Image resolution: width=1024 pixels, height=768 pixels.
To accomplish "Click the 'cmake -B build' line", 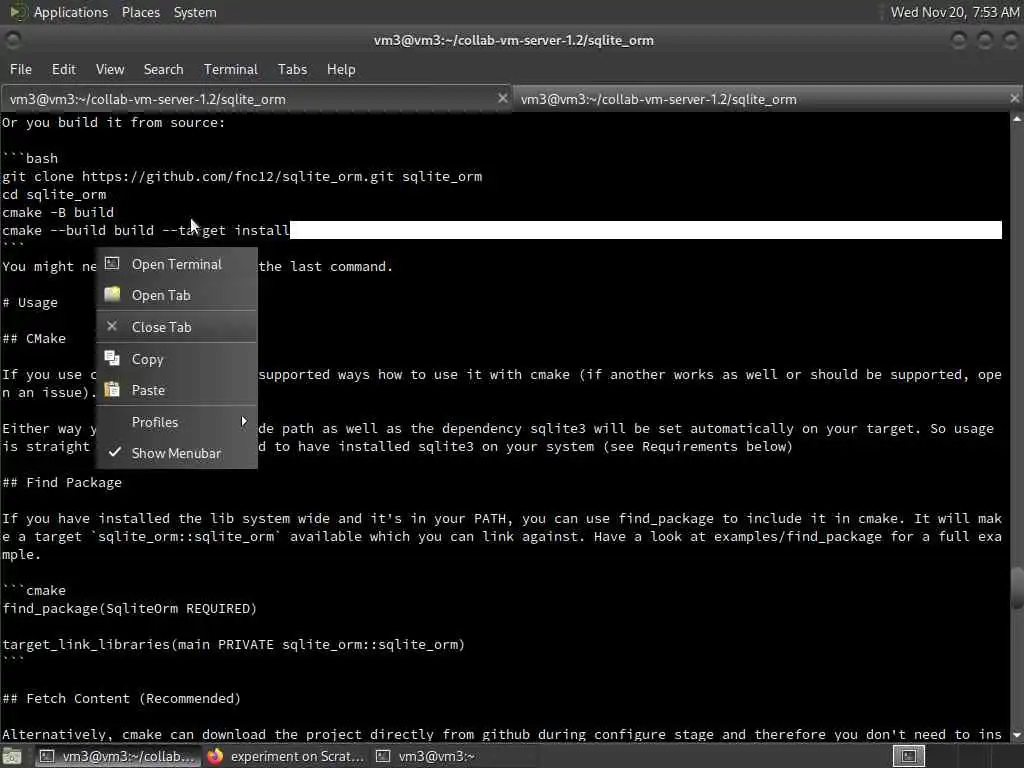I will [x=58, y=212].
